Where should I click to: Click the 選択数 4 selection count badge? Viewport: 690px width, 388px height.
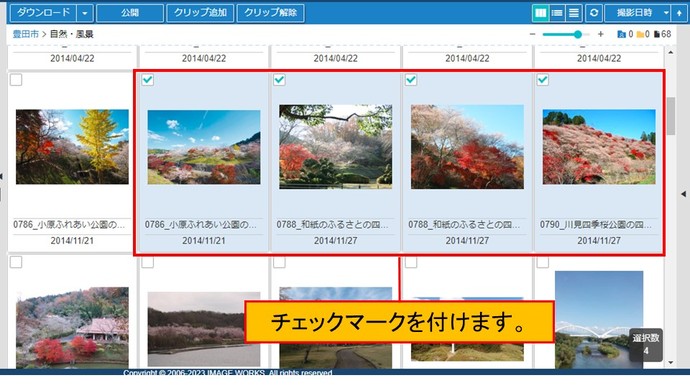[646, 344]
